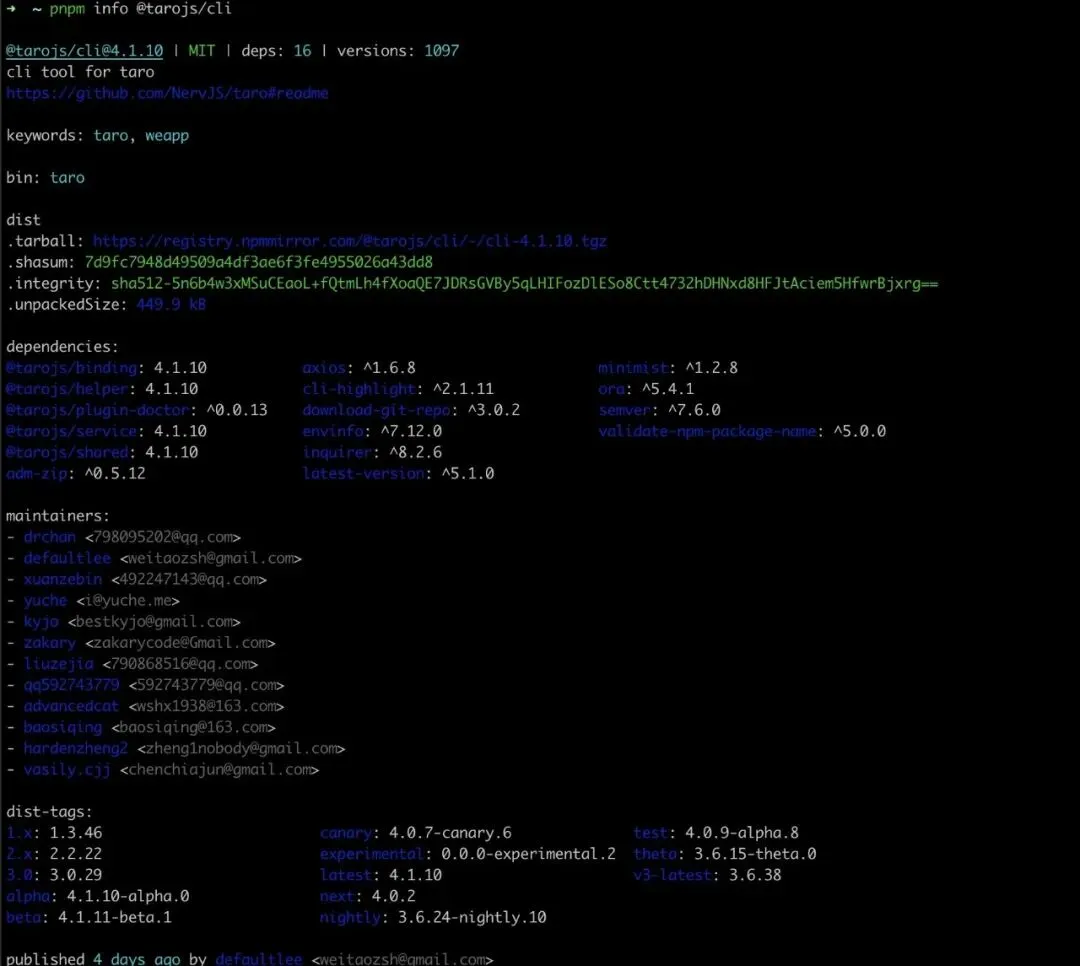The image size is (1080, 966).
Task: Click the v3-latest dist-tag
Action: (x=672, y=875)
